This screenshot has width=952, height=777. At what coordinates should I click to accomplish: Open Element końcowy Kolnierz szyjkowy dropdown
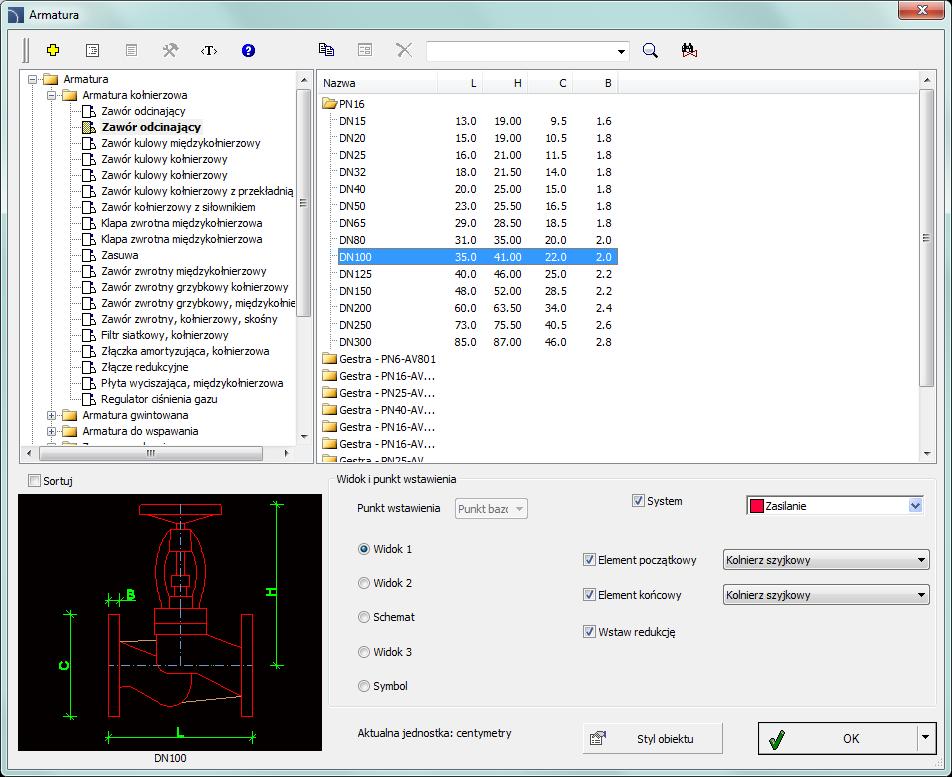coord(921,595)
